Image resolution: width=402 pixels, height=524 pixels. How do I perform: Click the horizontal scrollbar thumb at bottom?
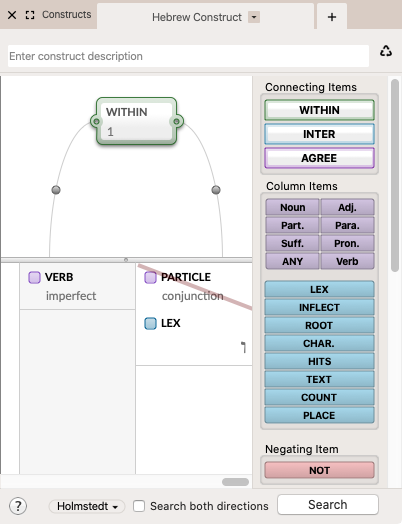pyautogui.click(x=236, y=482)
